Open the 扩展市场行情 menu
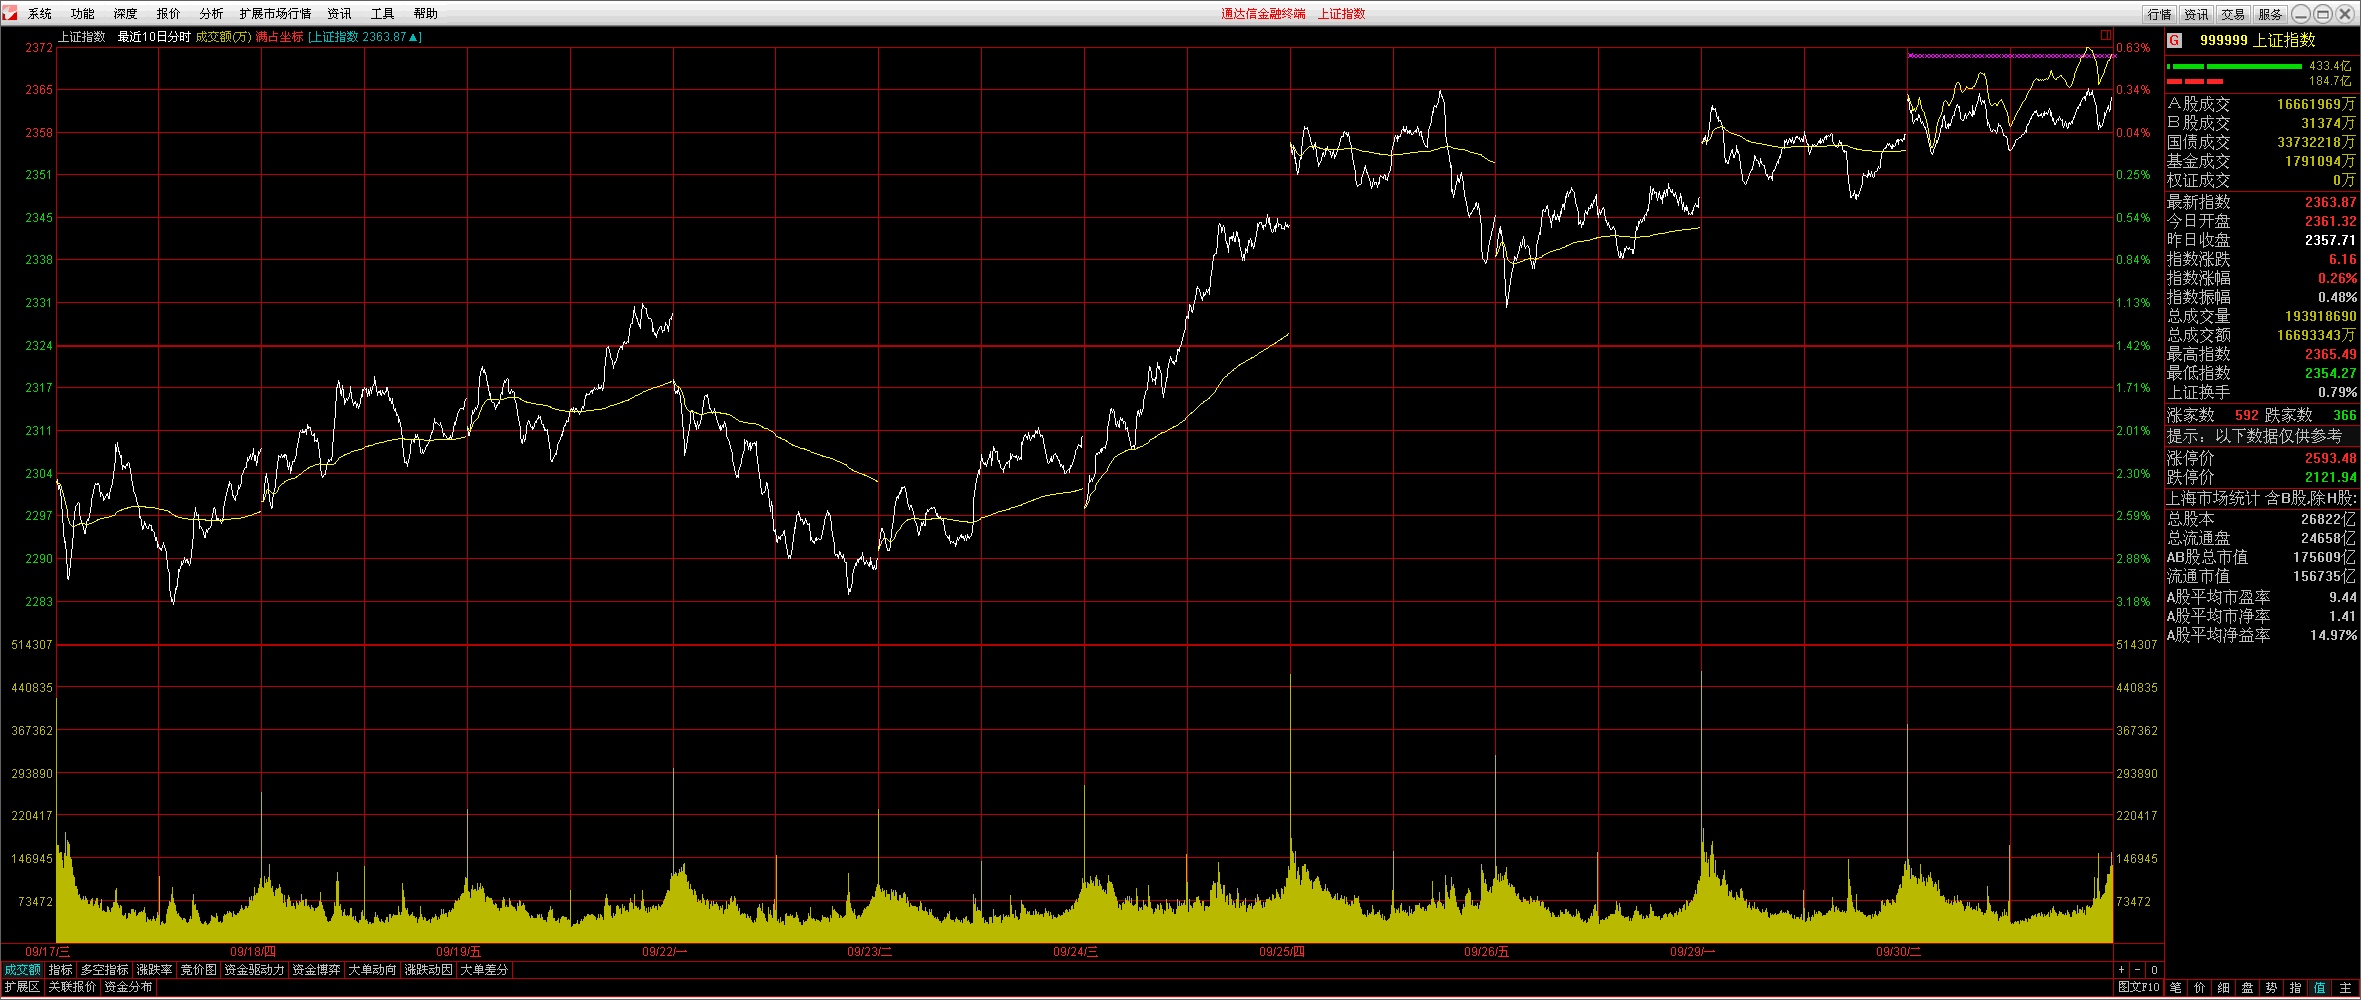Screen dimensions: 2361x1000 point(276,14)
